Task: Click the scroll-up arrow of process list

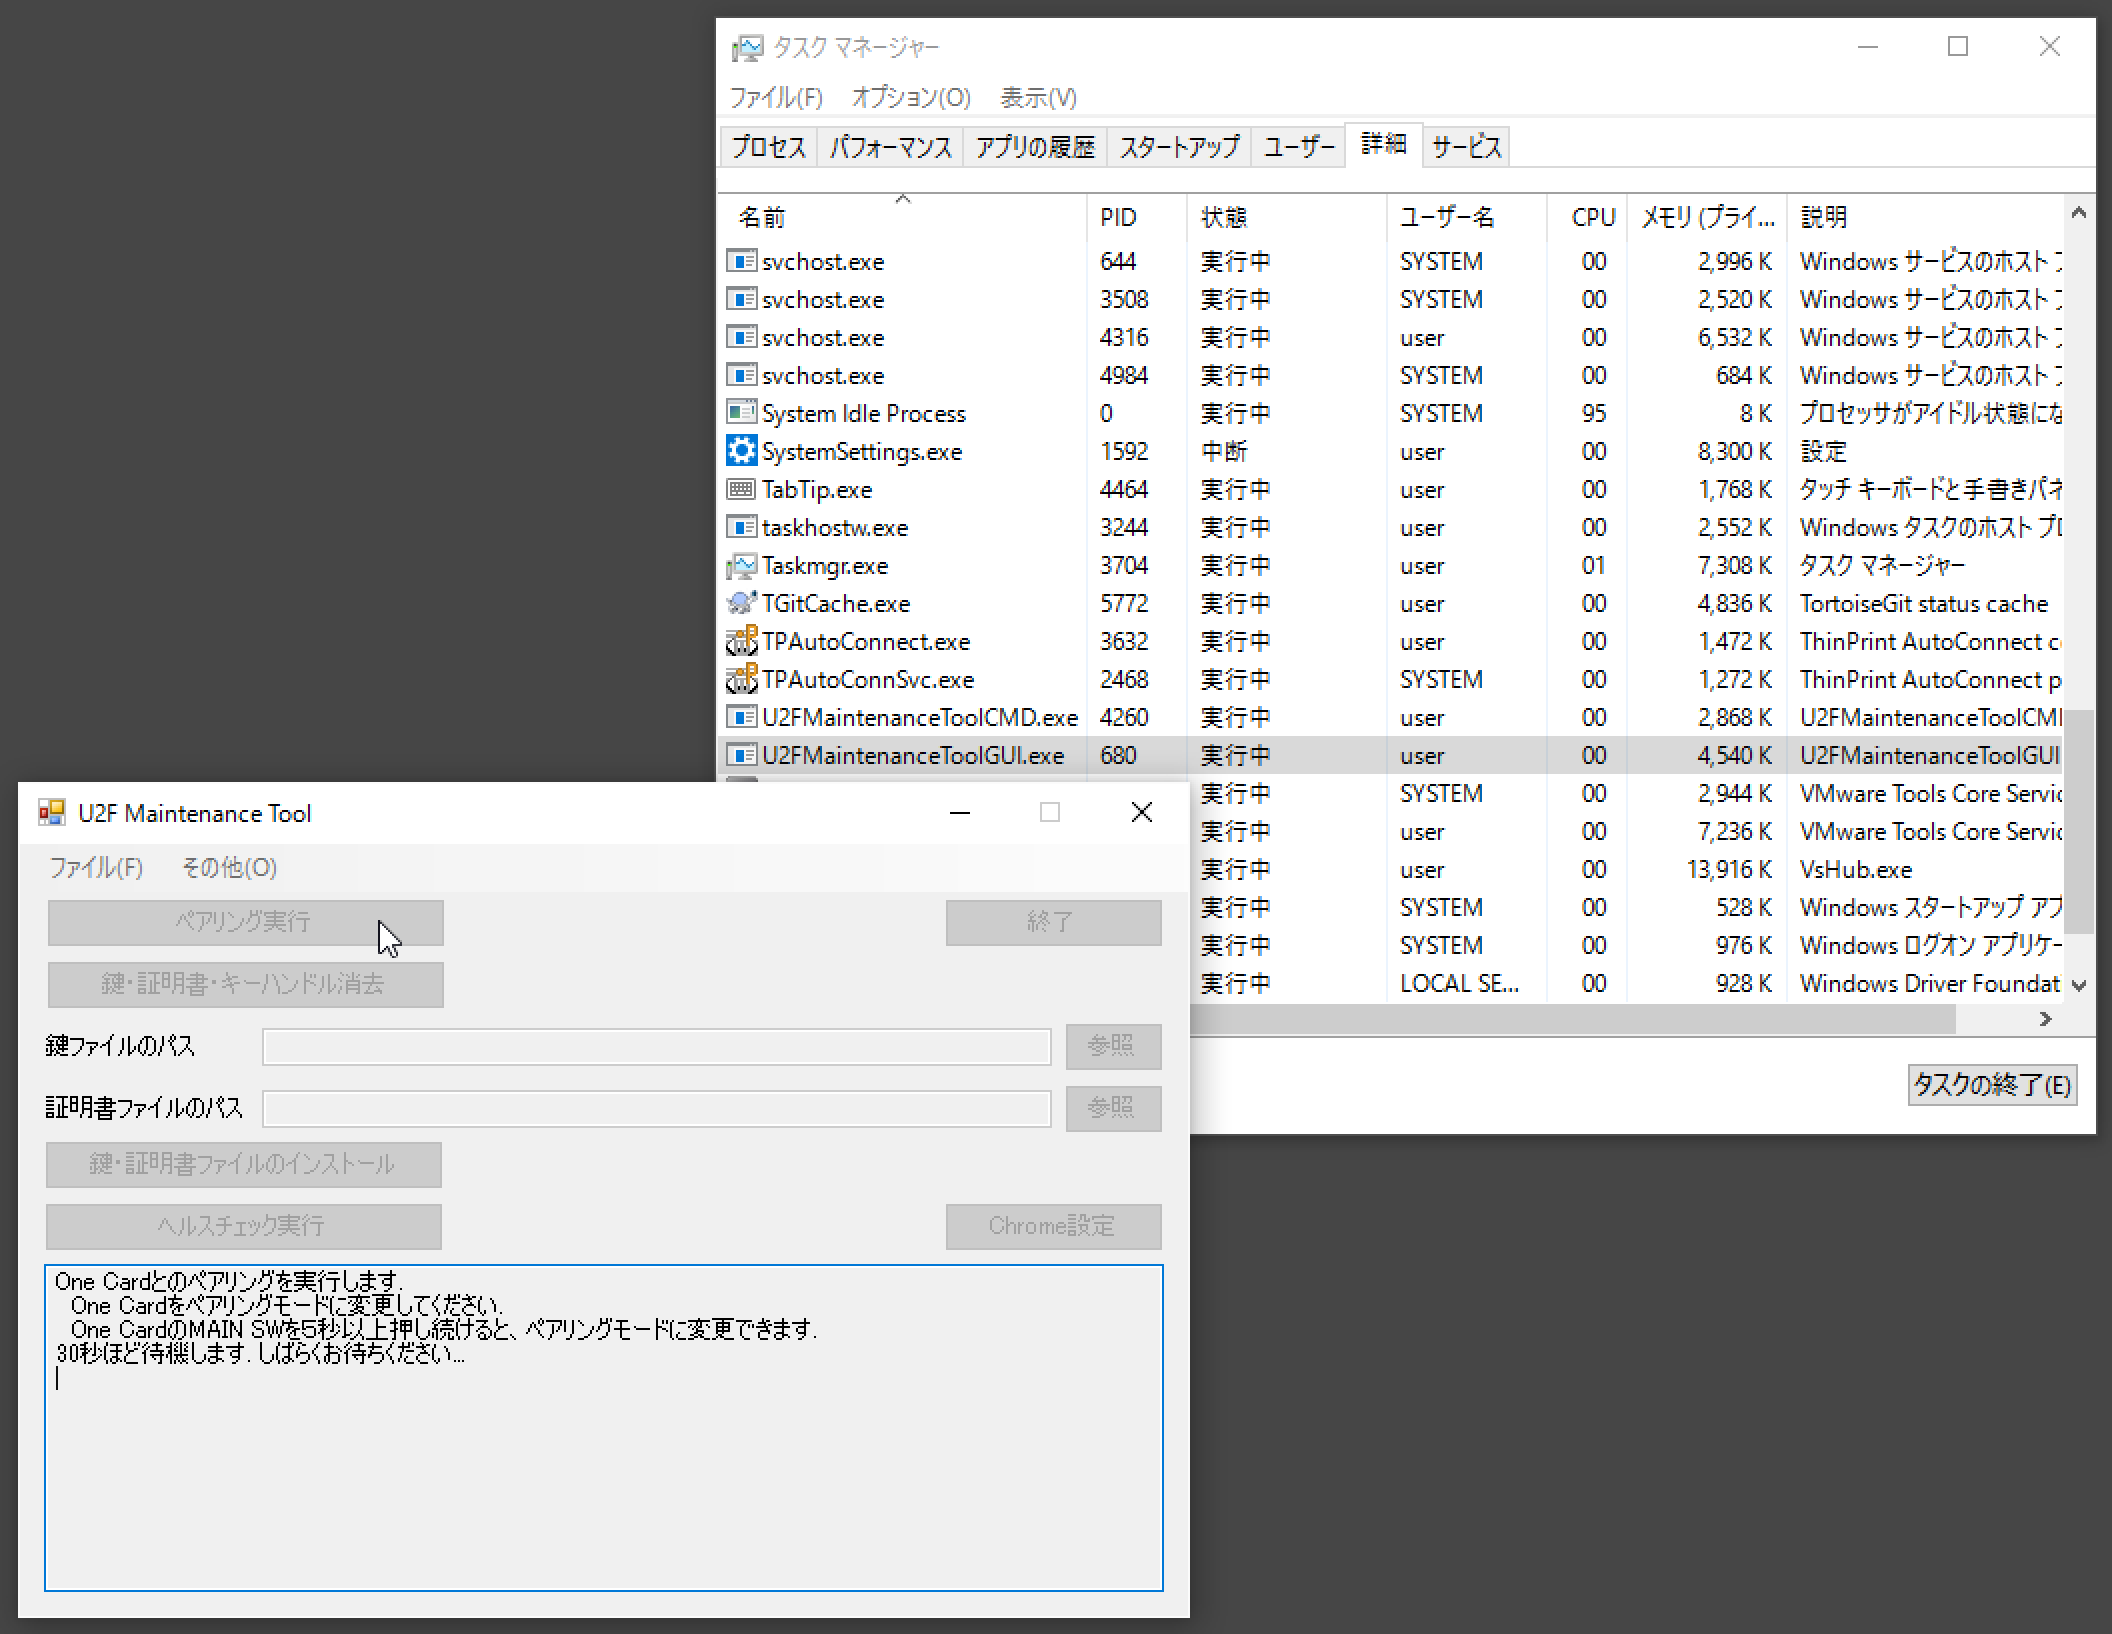Action: click(x=2079, y=213)
